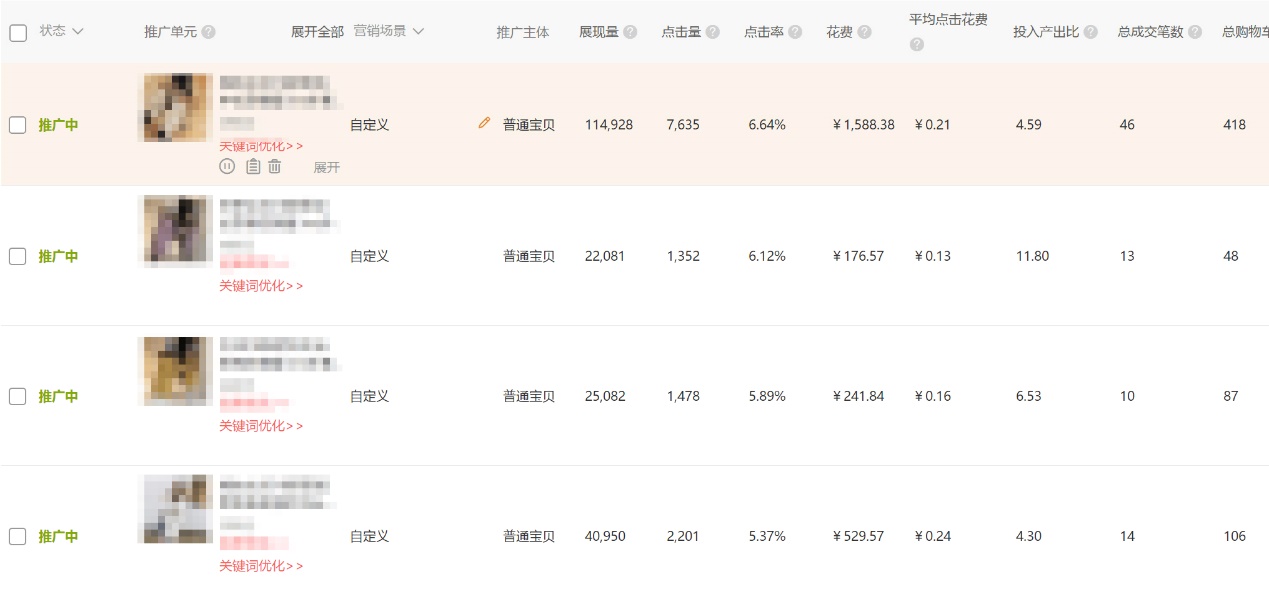Click help icon next to 花费
The height and width of the screenshot is (599, 1269).
[864, 32]
